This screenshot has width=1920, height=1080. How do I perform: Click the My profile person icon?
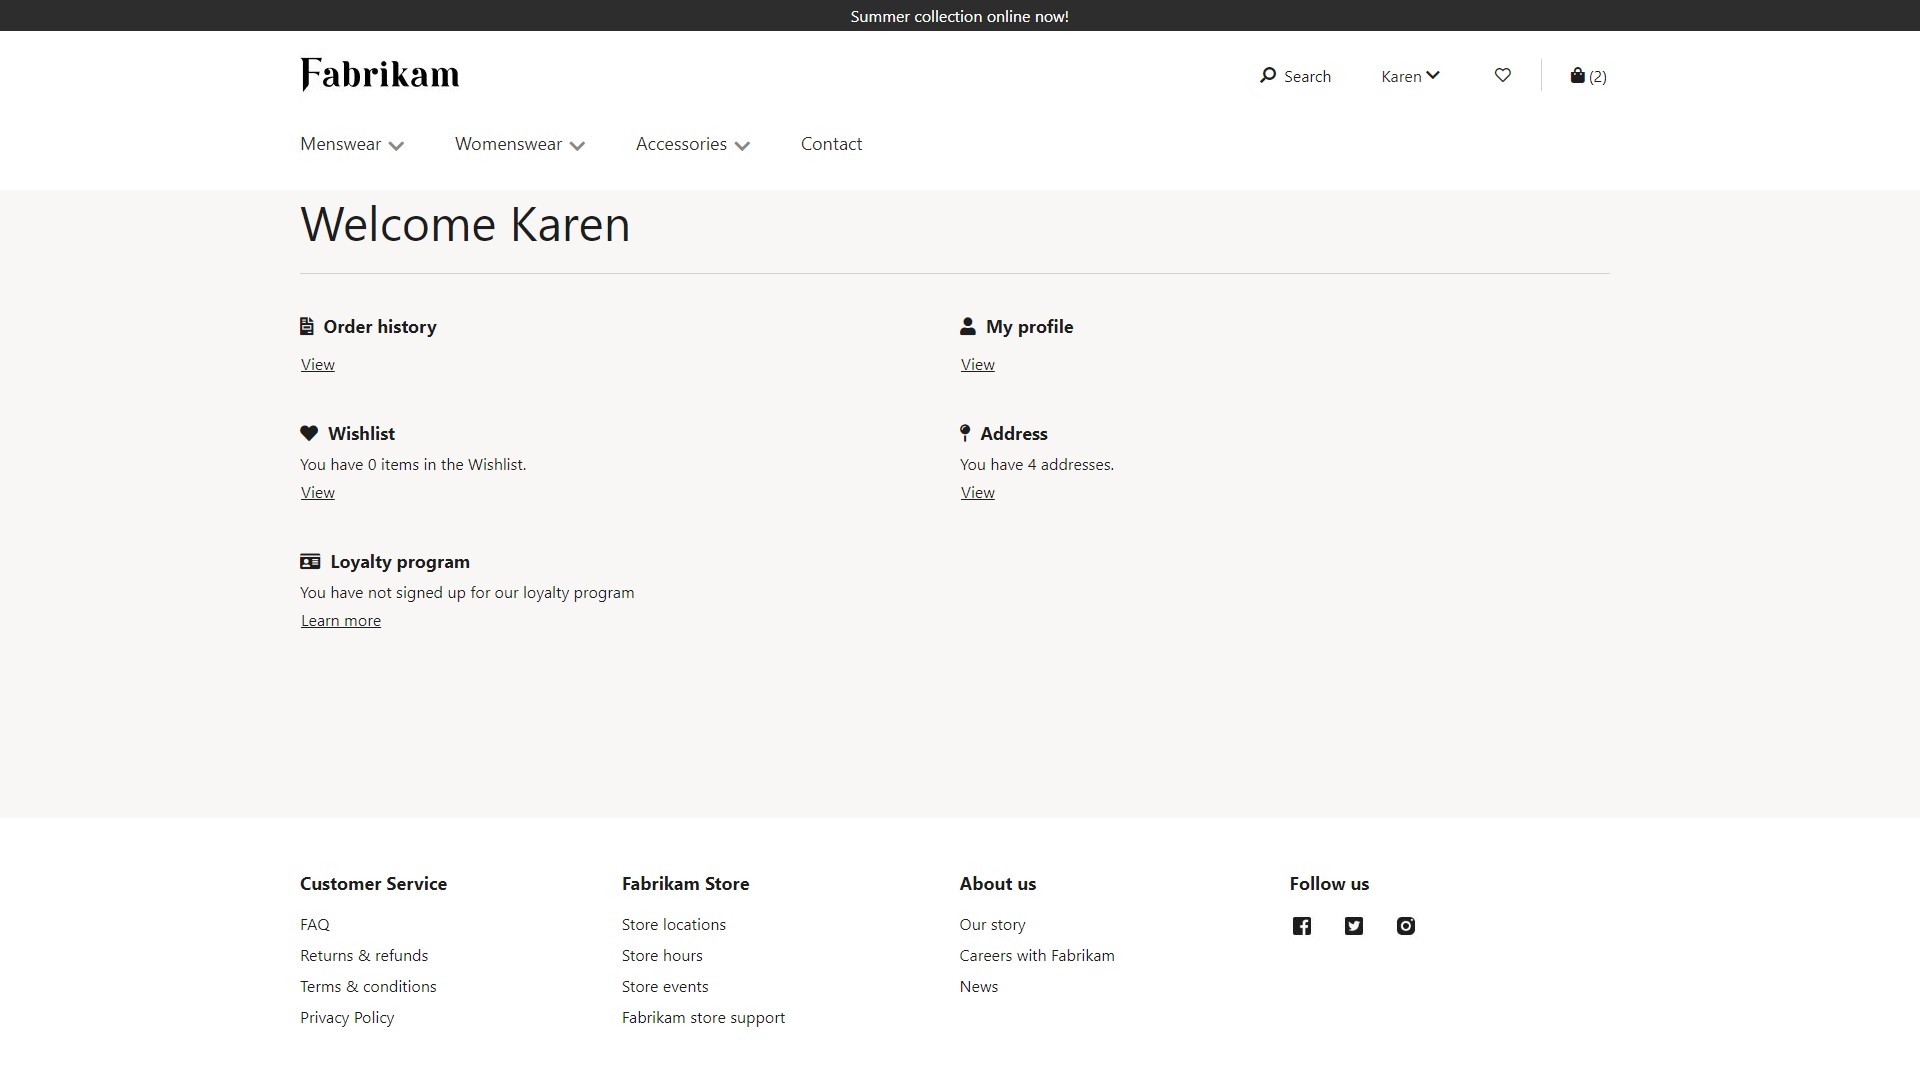click(x=968, y=326)
